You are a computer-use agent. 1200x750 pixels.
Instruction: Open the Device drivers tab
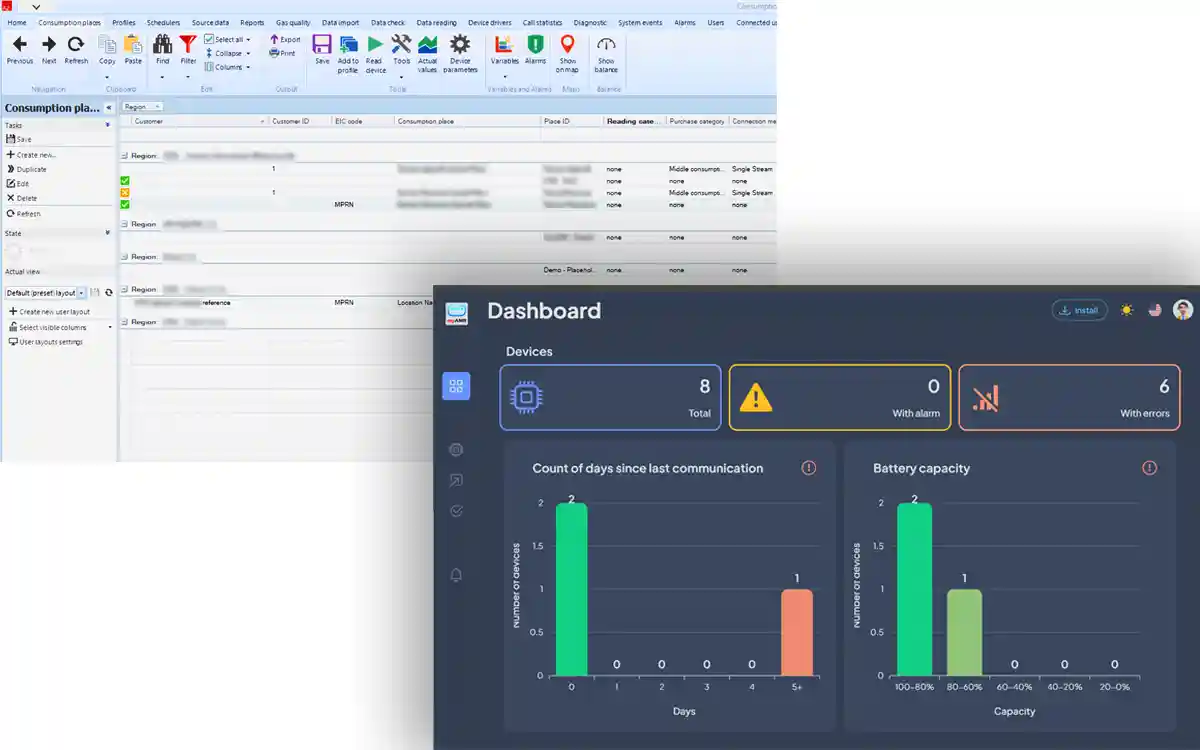pyautogui.click(x=490, y=22)
